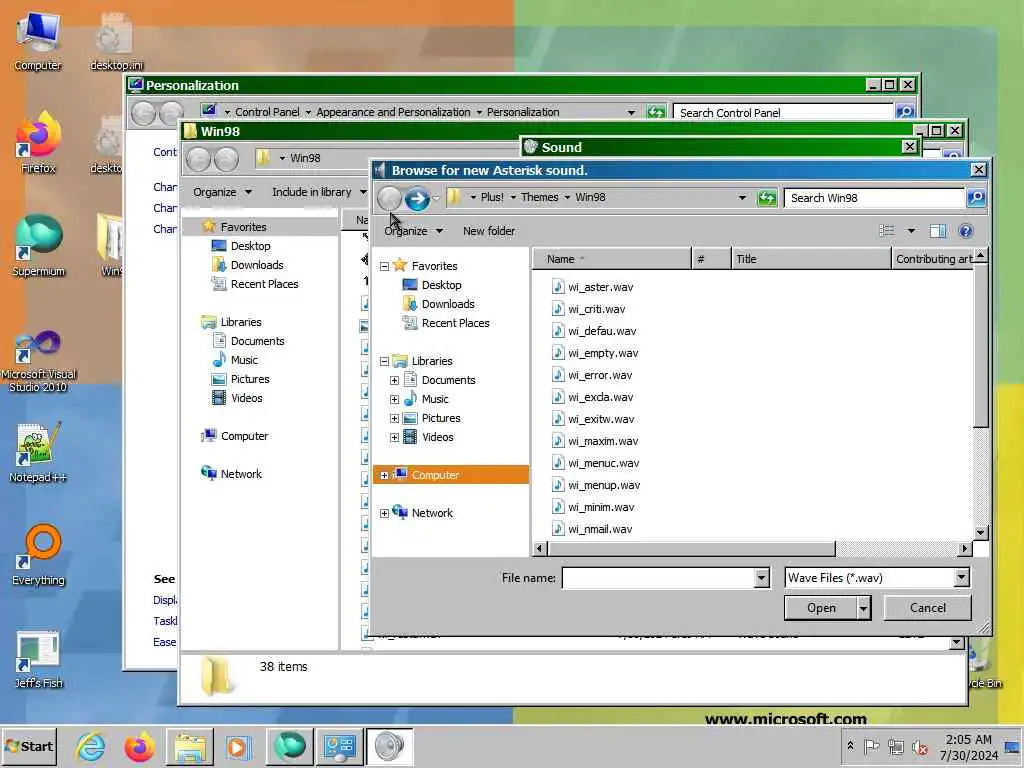The height and width of the screenshot is (768, 1024).
Task: Click Search Control Panel field
Action: click(x=783, y=112)
